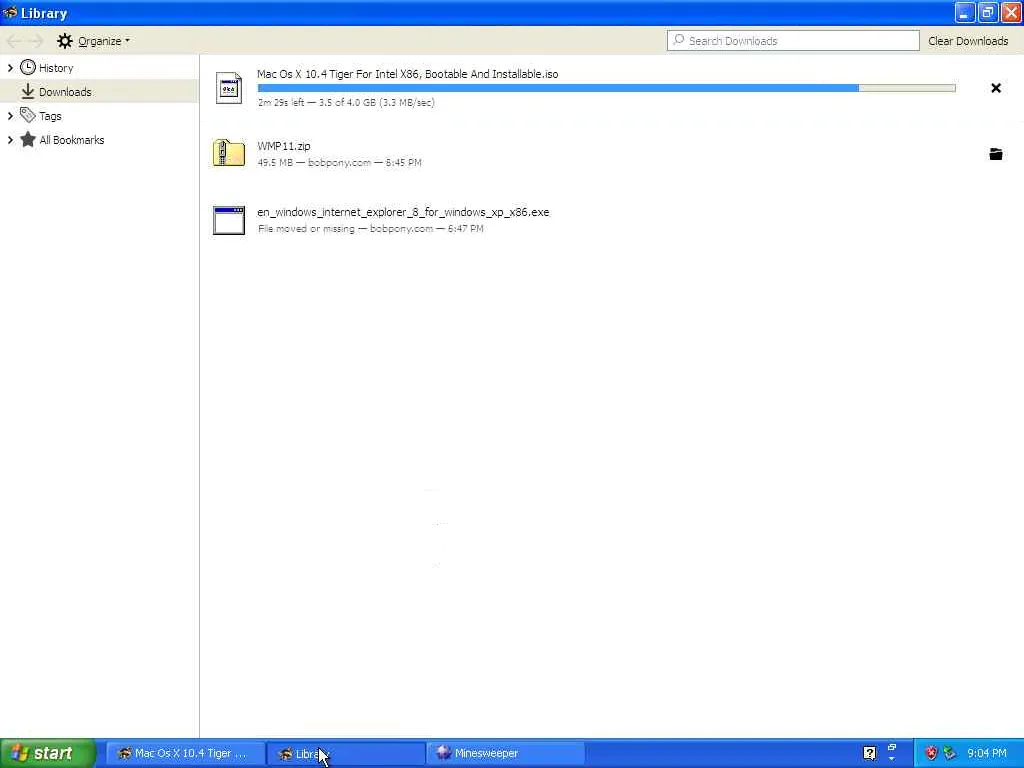Click the Library window title icon
The height and width of the screenshot is (768, 1024).
point(10,12)
